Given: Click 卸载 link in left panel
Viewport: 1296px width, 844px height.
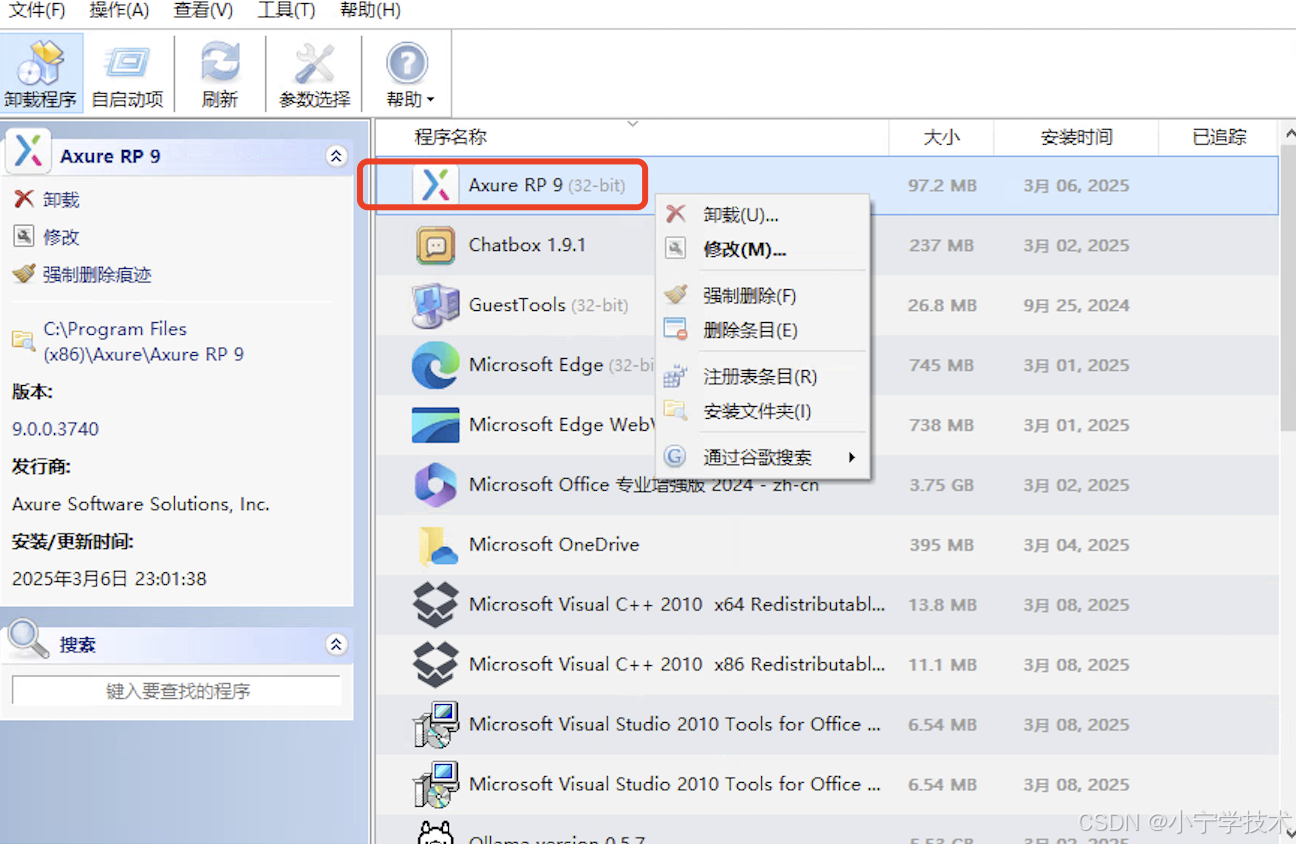Looking at the screenshot, I should pyautogui.click(x=61, y=200).
